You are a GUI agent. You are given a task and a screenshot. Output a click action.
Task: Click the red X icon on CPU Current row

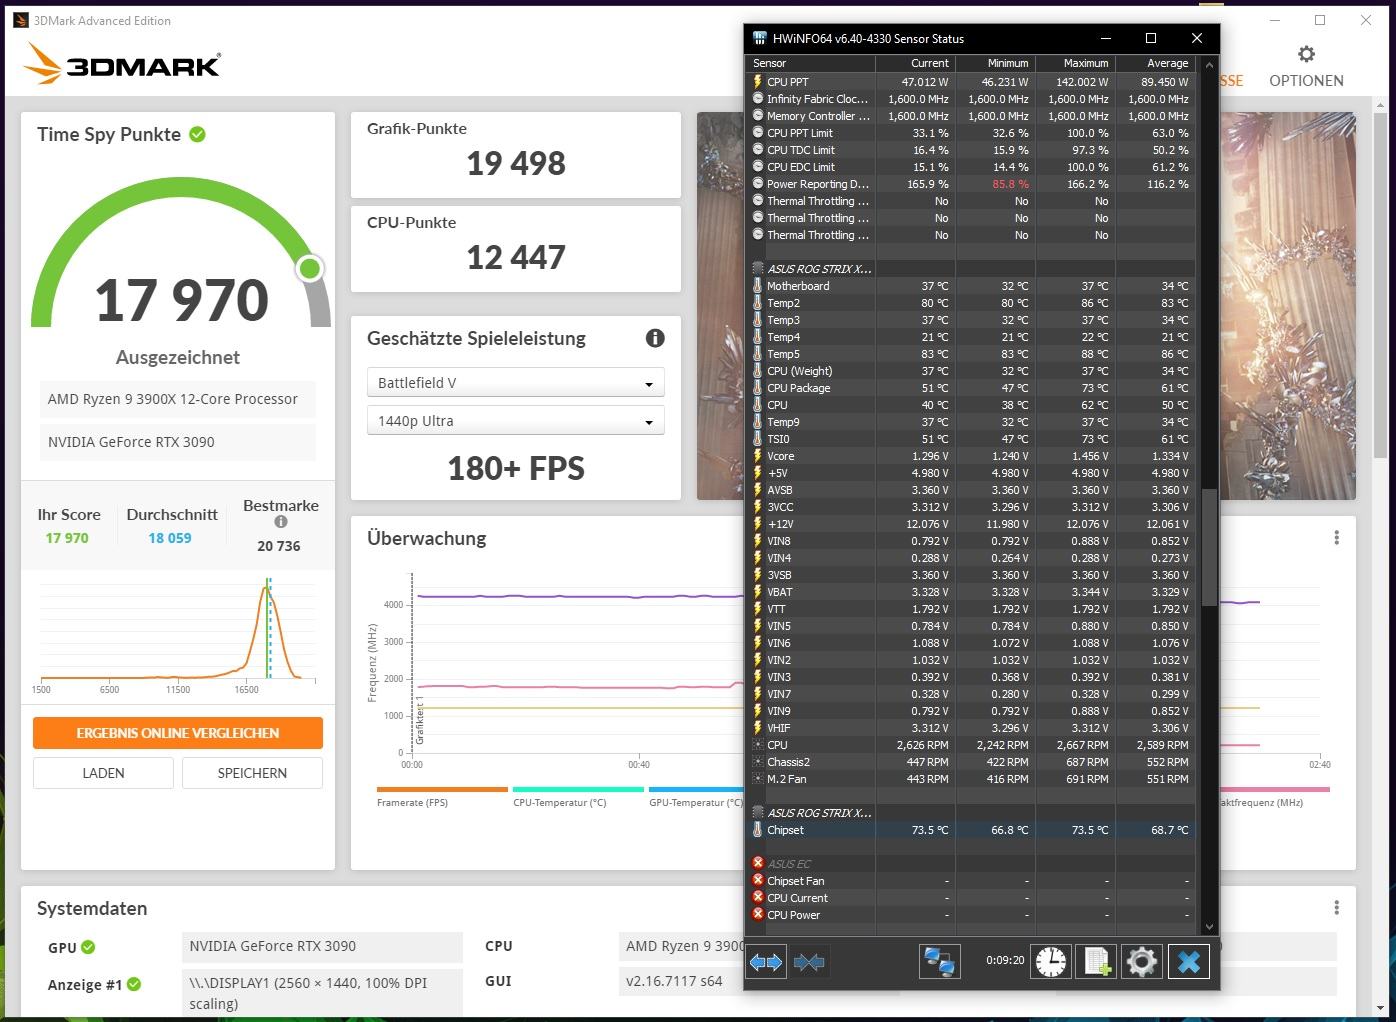point(758,897)
